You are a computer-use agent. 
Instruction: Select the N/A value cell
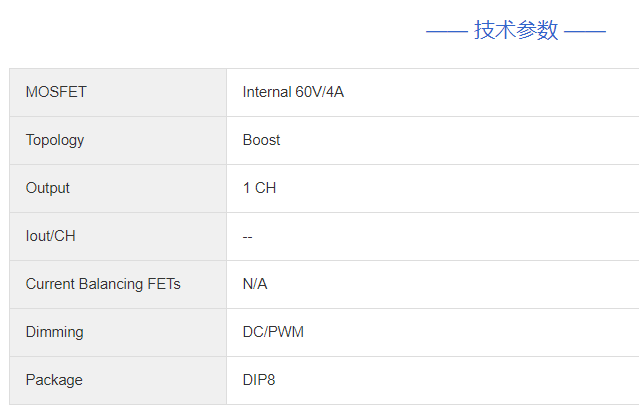(255, 284)
